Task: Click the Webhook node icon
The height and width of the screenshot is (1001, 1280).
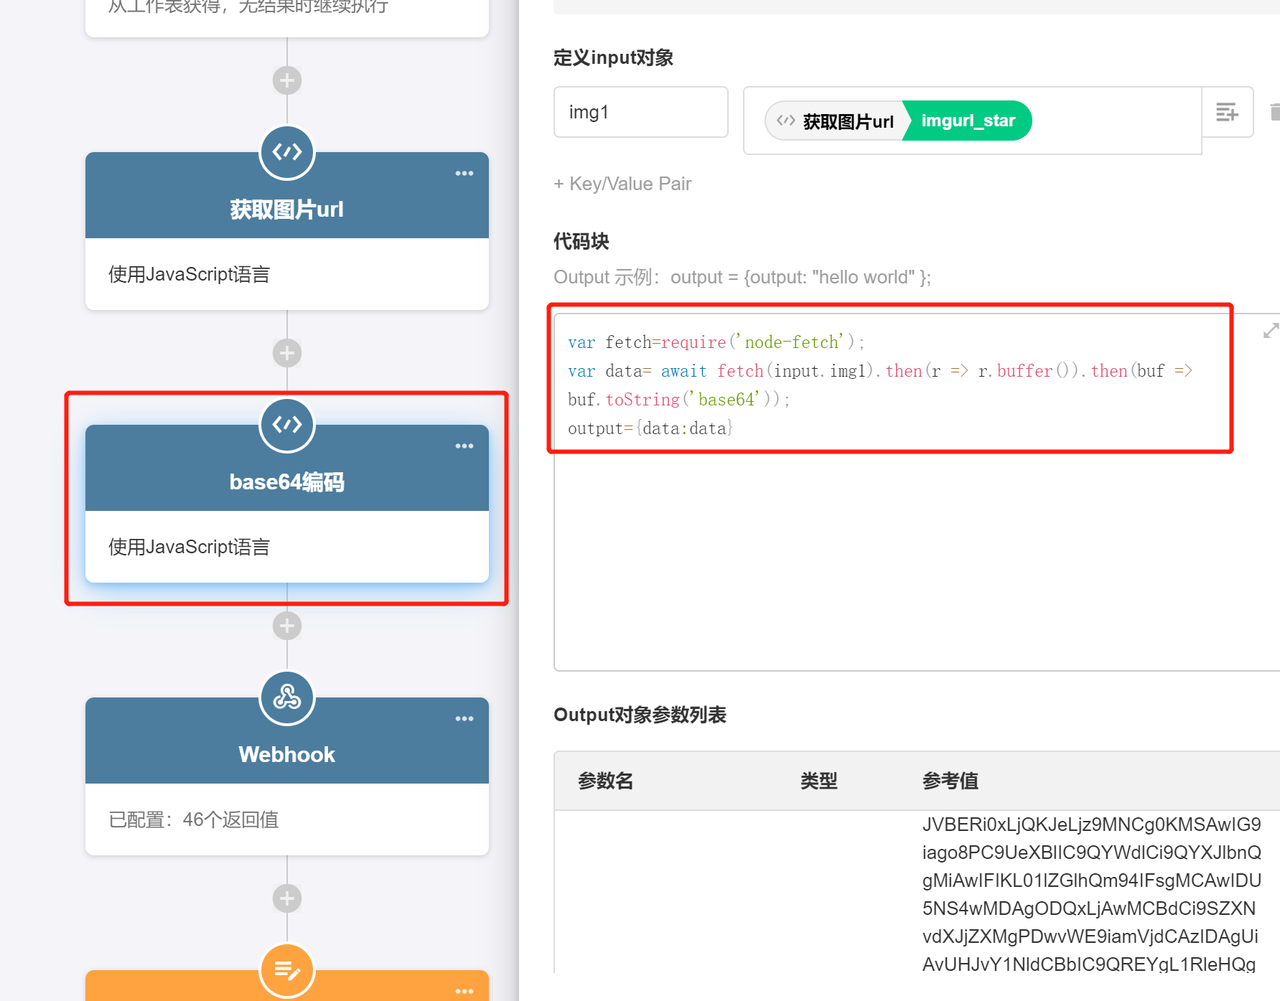Action: click(x=287, y=697)
